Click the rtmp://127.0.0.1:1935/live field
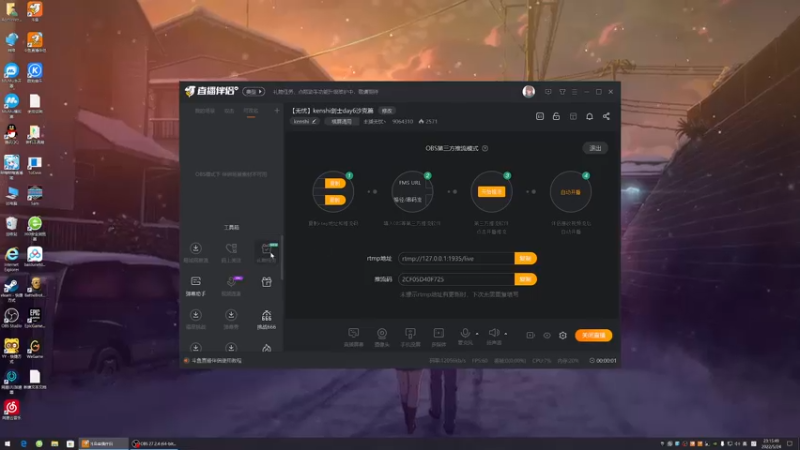The image size is (800, 450). 456,259
